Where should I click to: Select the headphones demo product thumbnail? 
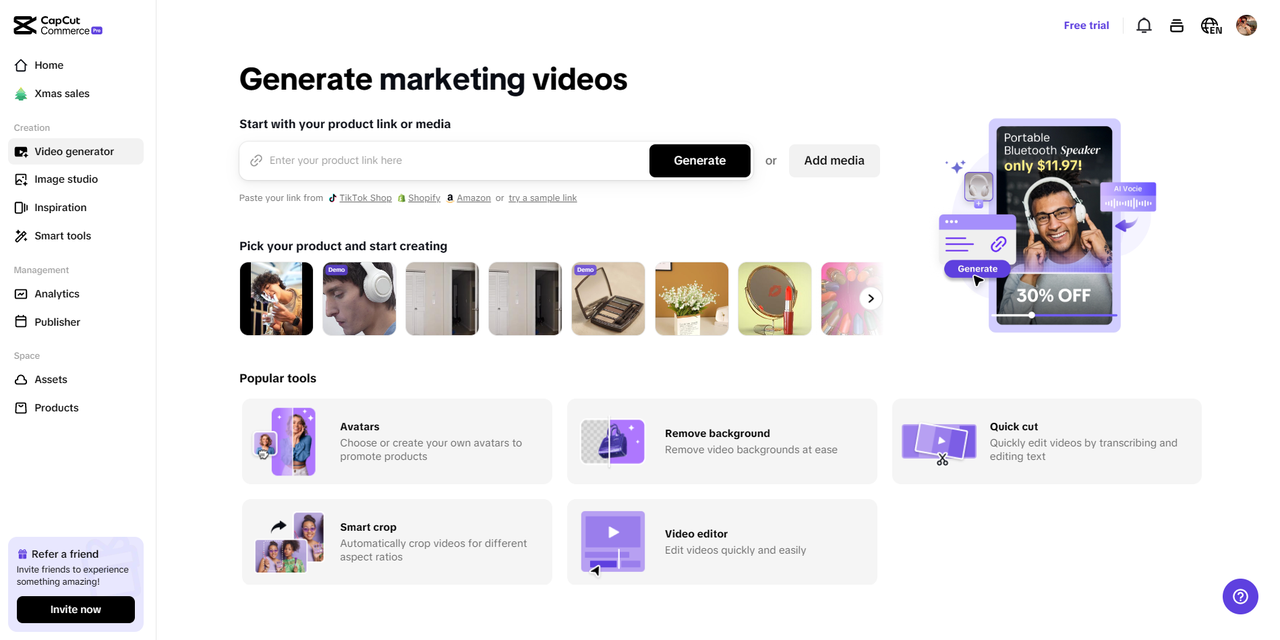click(x=359, y=299)
